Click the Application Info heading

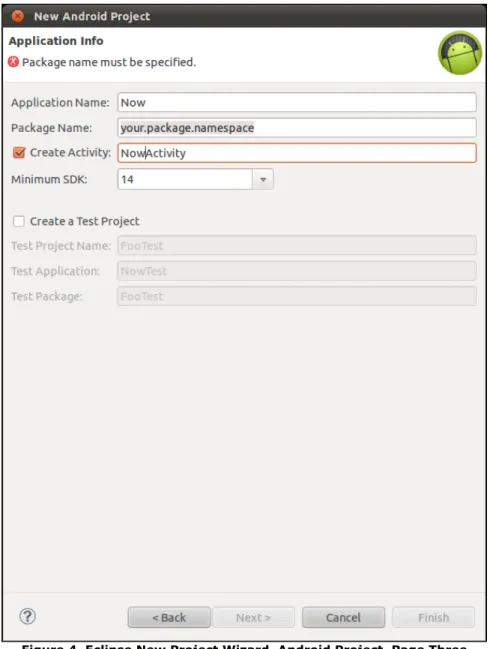coord(56,41)
